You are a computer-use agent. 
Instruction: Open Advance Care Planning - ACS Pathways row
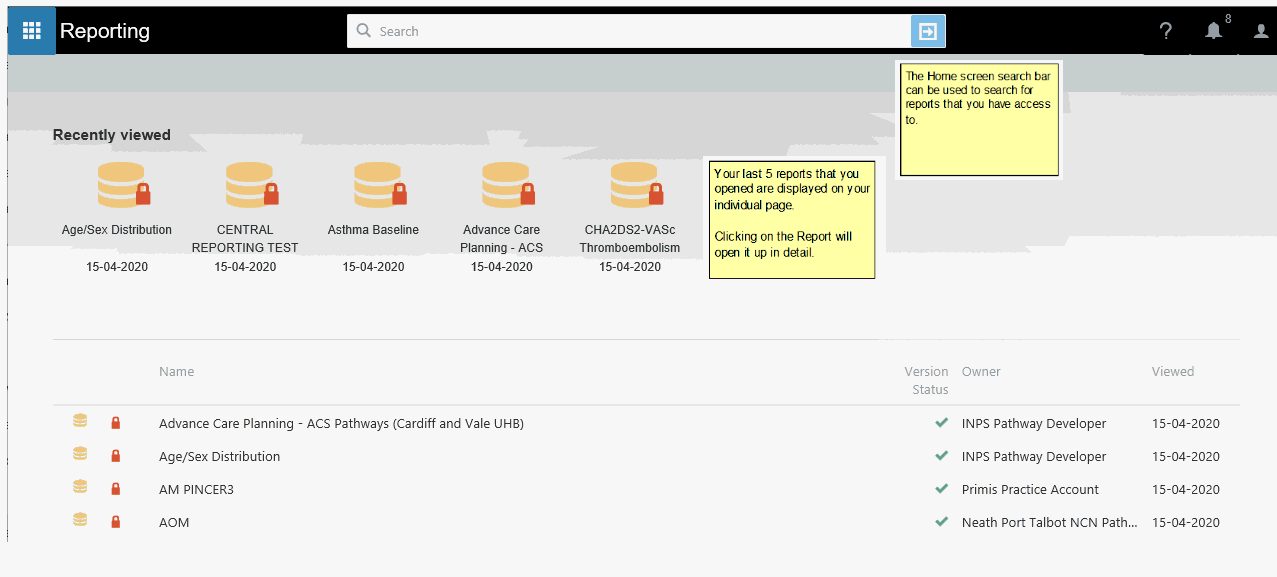[x=341, y=424]
